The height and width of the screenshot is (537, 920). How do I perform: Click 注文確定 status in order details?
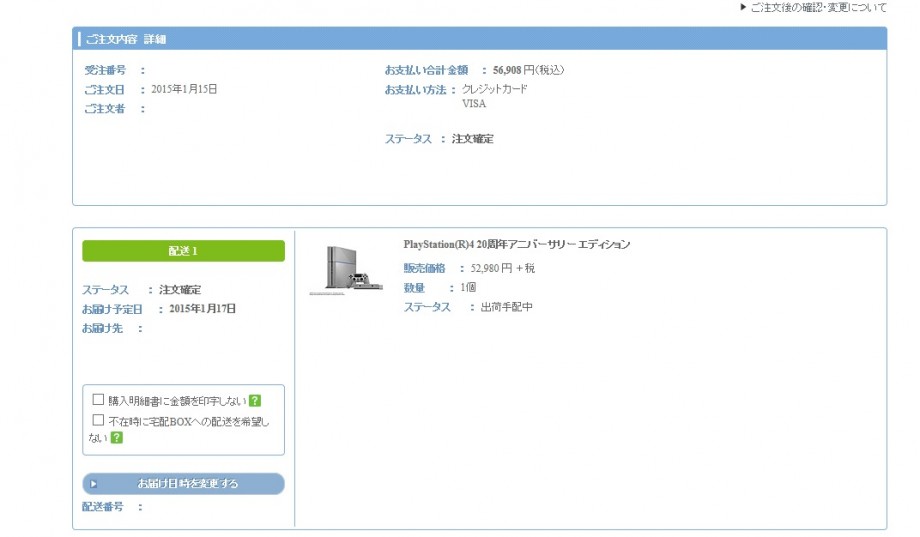(472, 139)
